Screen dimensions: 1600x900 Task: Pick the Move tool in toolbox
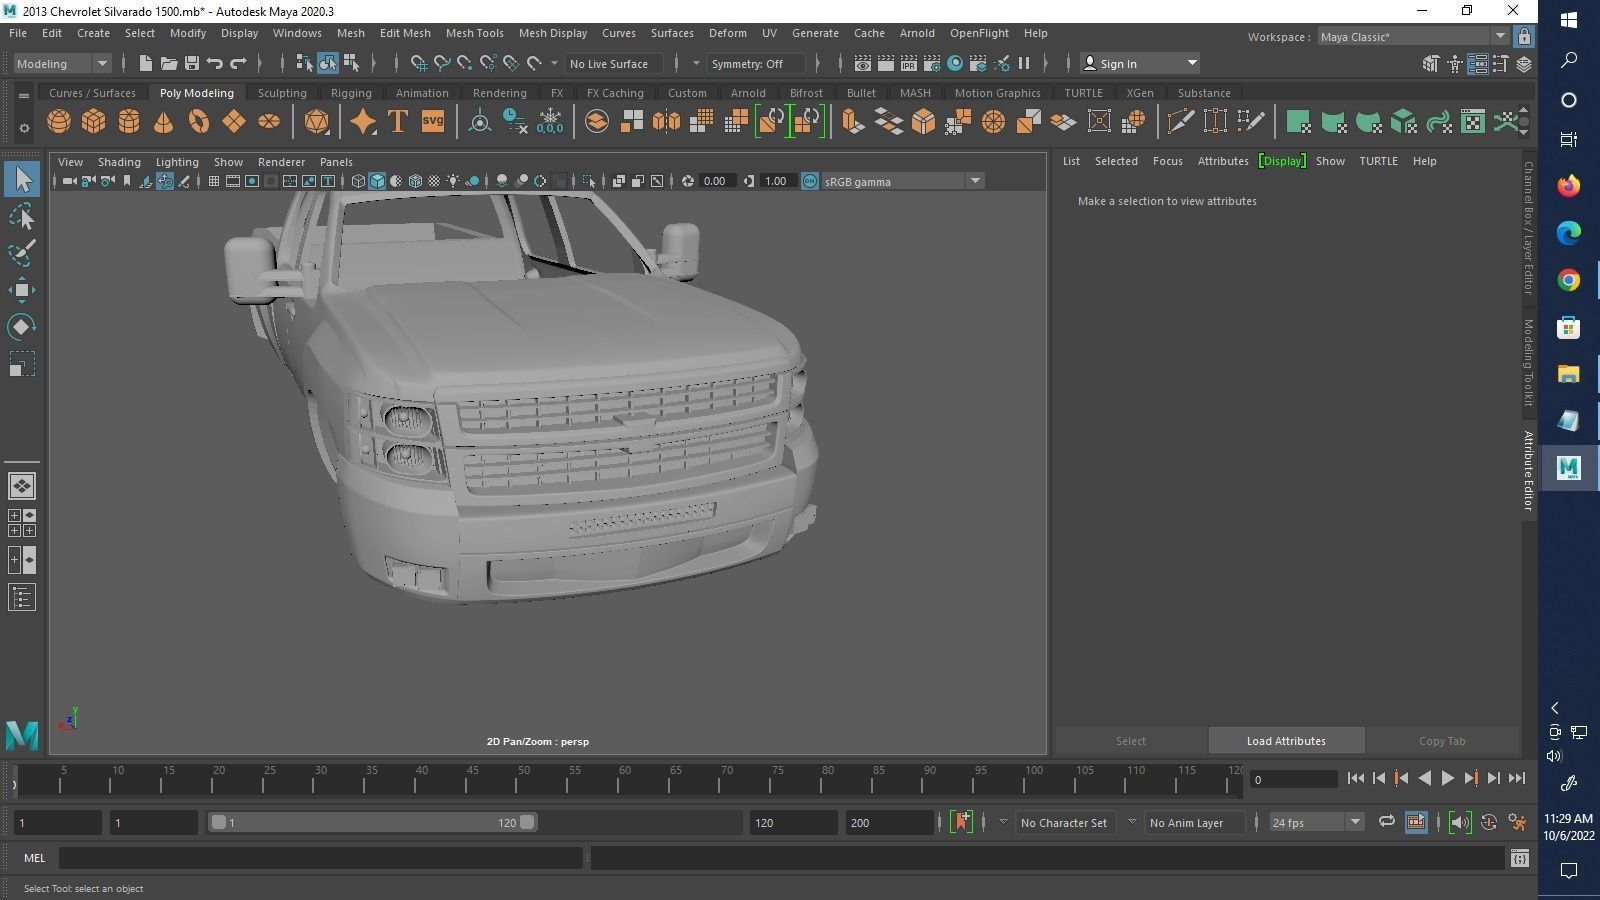22,290
